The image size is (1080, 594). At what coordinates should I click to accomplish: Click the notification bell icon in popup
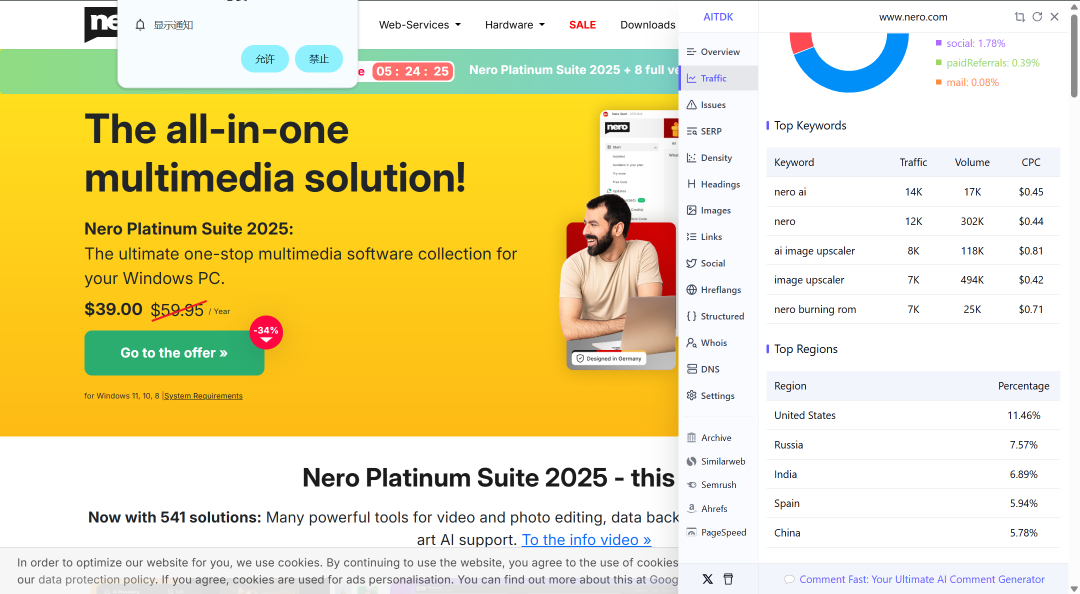click(140, 25)
